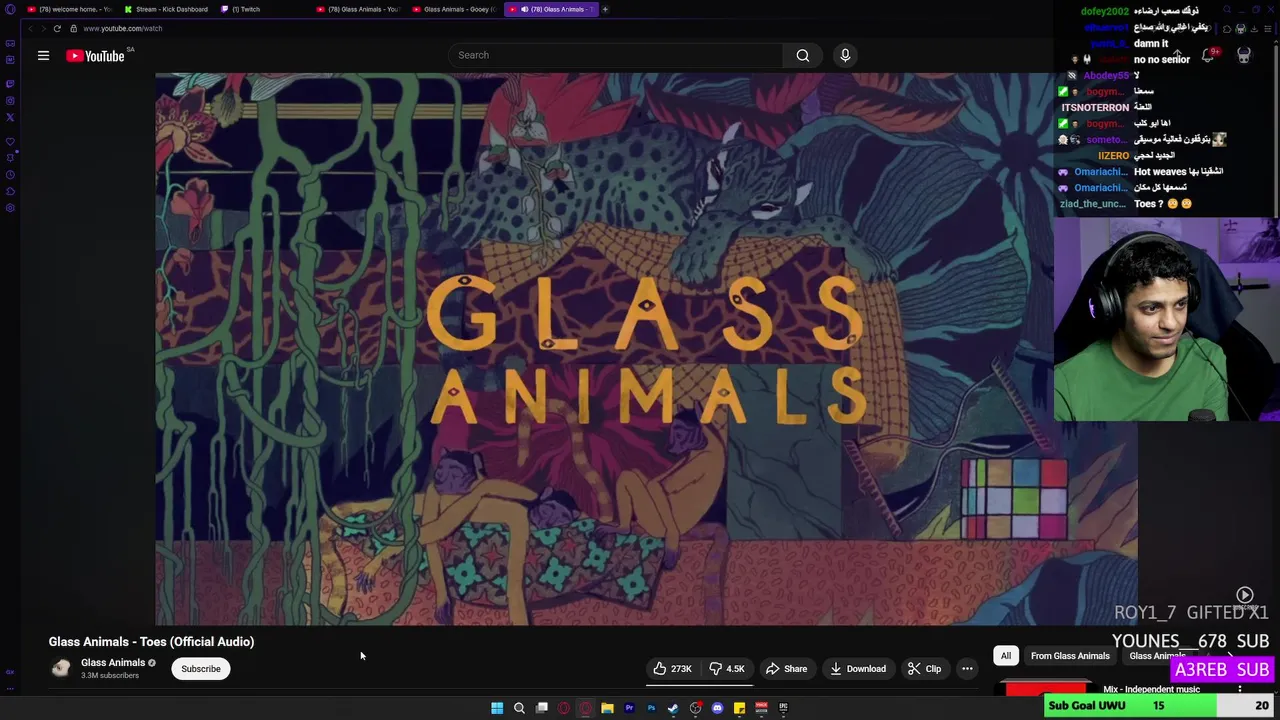The width and height of the screenshot is (1280, 720).
Task: Switch to Stream - Kick Dashboard tab
Action: (166, 9)
